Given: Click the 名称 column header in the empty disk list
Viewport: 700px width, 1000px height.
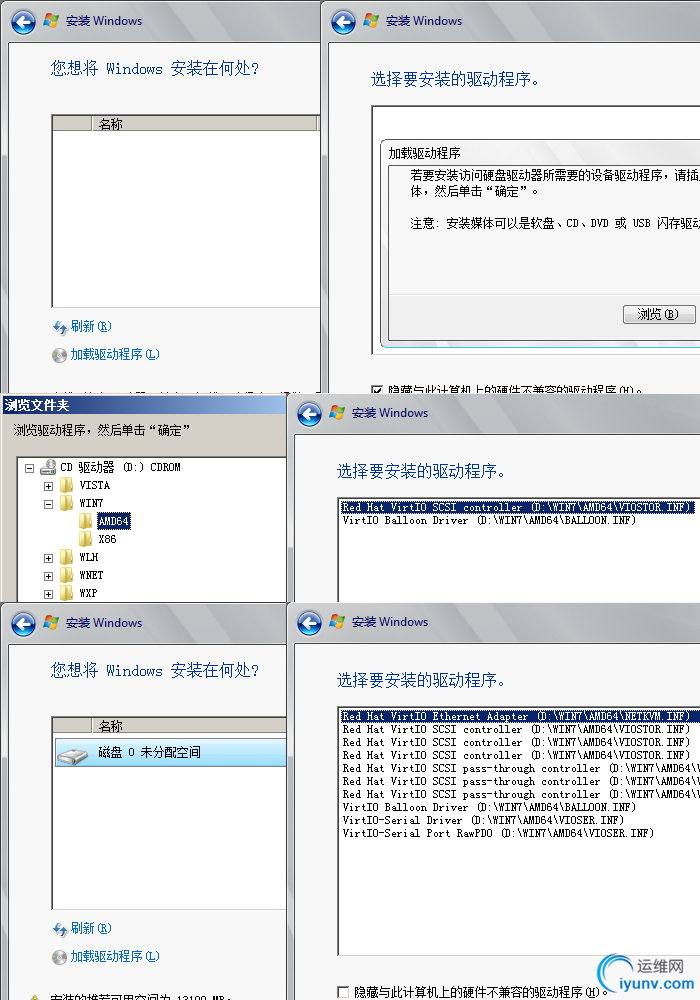Looking at the screenshot, I should (x=205, y=124).
